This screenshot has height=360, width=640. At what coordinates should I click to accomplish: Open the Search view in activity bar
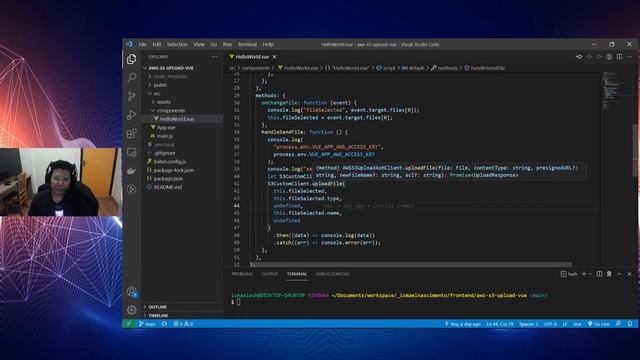click(x=131, y=77)
